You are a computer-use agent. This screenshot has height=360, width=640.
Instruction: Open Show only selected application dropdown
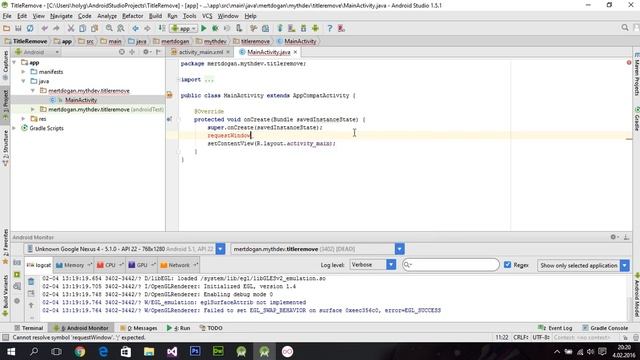click(584, 265)
